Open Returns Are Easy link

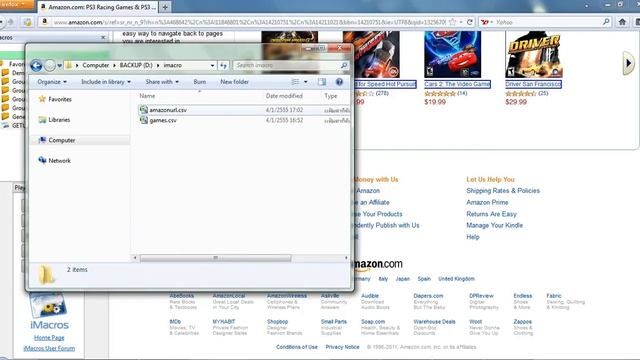[x=491, y=214]
